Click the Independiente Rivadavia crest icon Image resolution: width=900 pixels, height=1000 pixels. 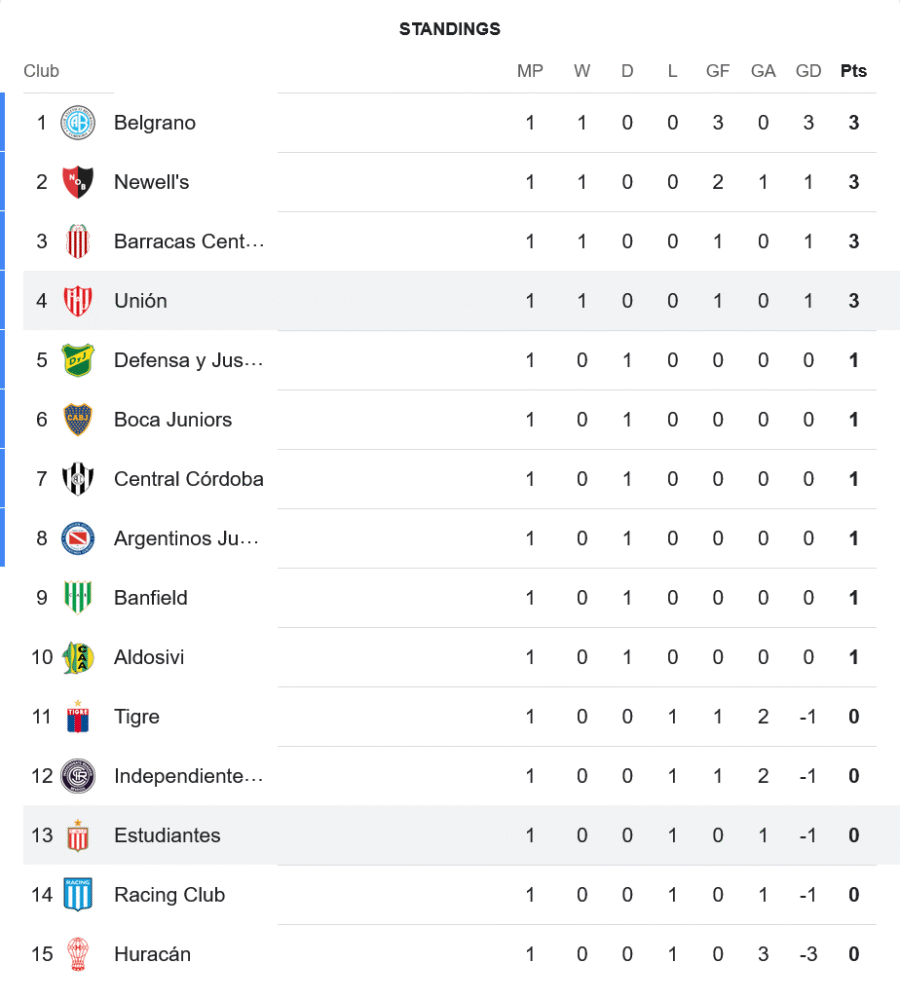(x=78, y=776)
